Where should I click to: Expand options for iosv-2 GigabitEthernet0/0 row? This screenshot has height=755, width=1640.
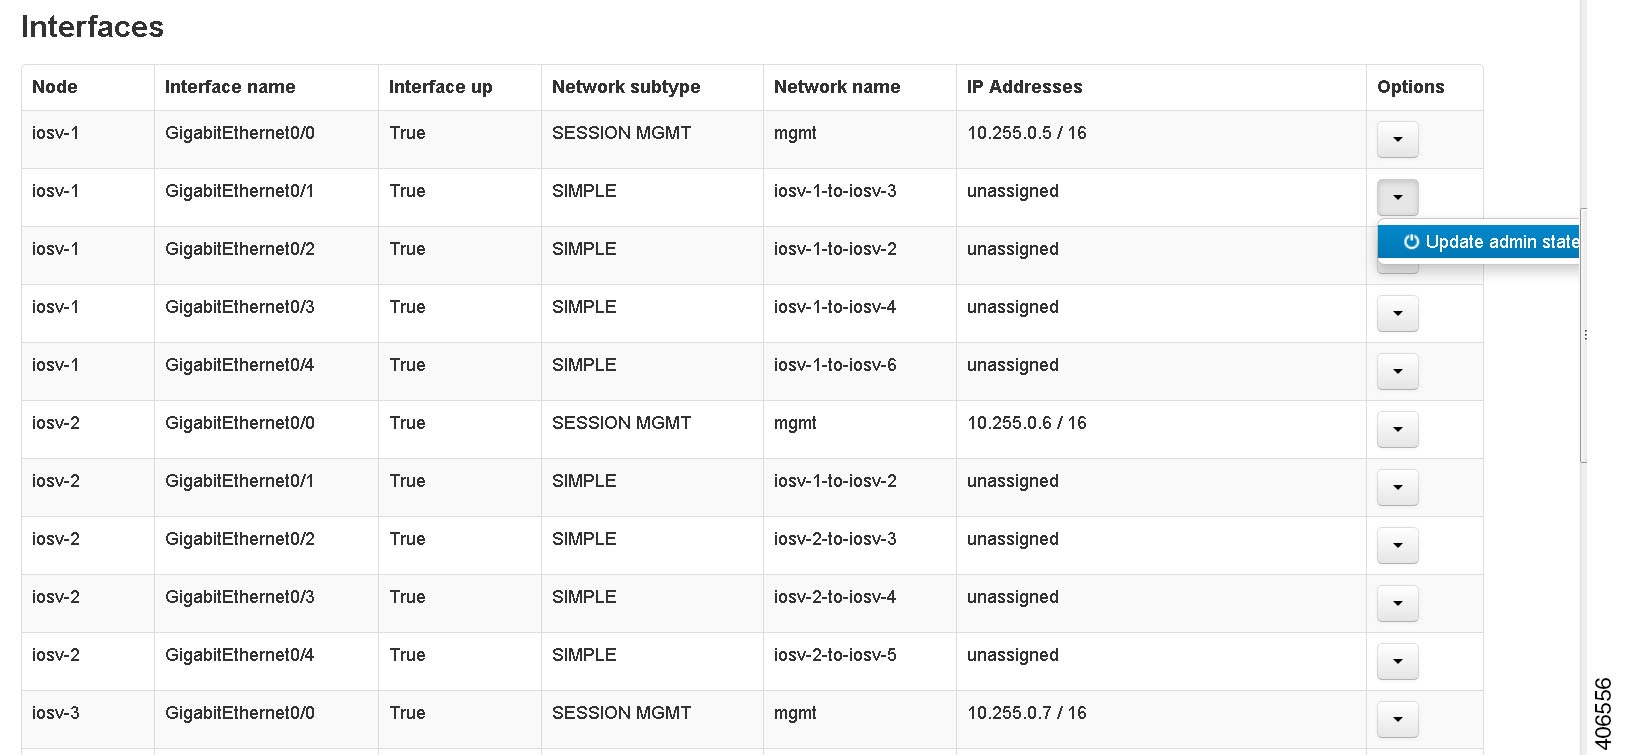click(1397, 429)
